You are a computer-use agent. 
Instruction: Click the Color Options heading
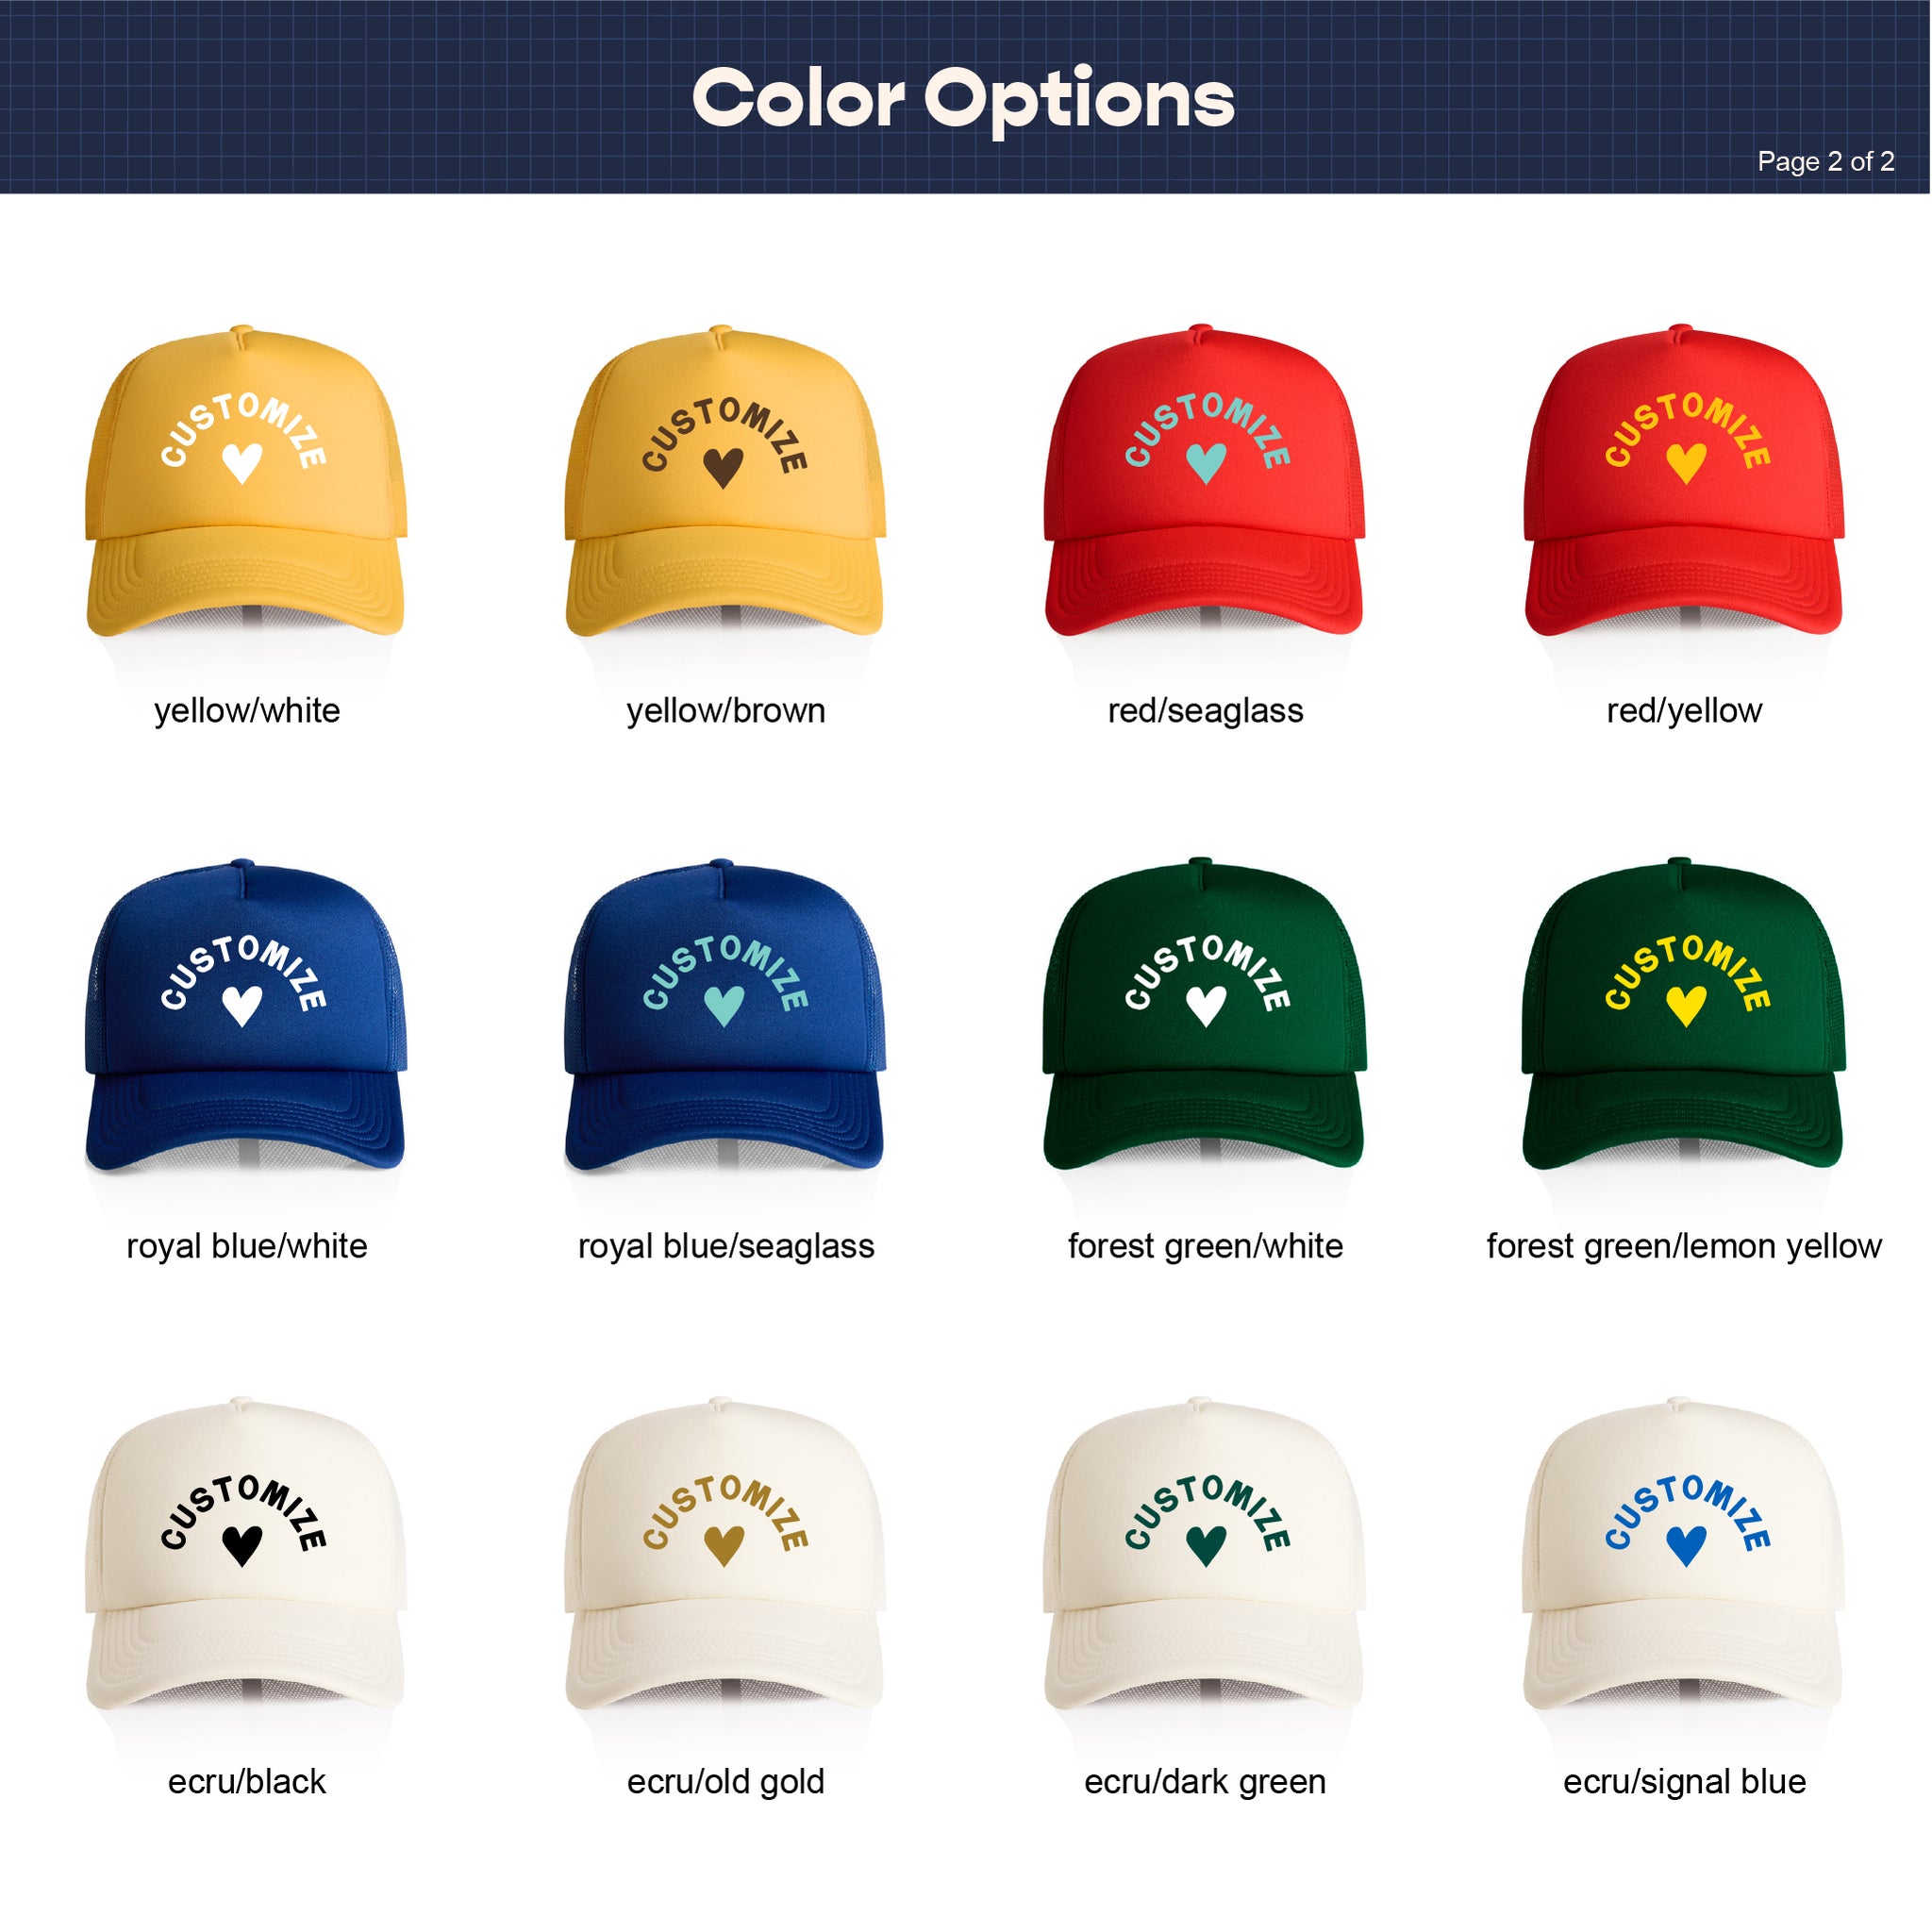coord(964,101)
